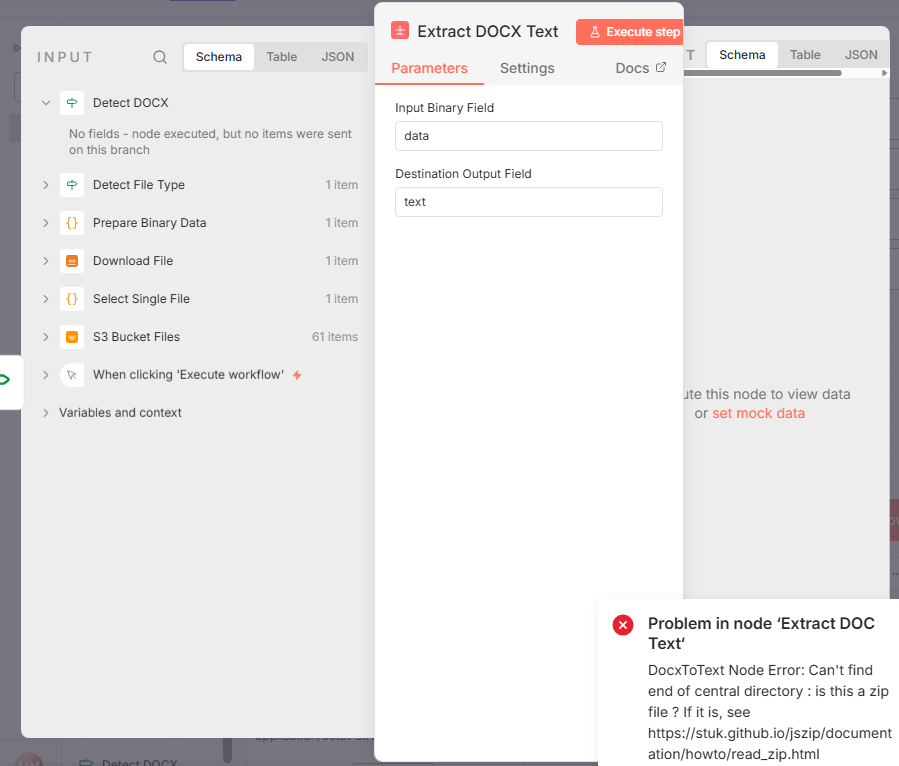Open the Docs external link

(x=640, y=68)
